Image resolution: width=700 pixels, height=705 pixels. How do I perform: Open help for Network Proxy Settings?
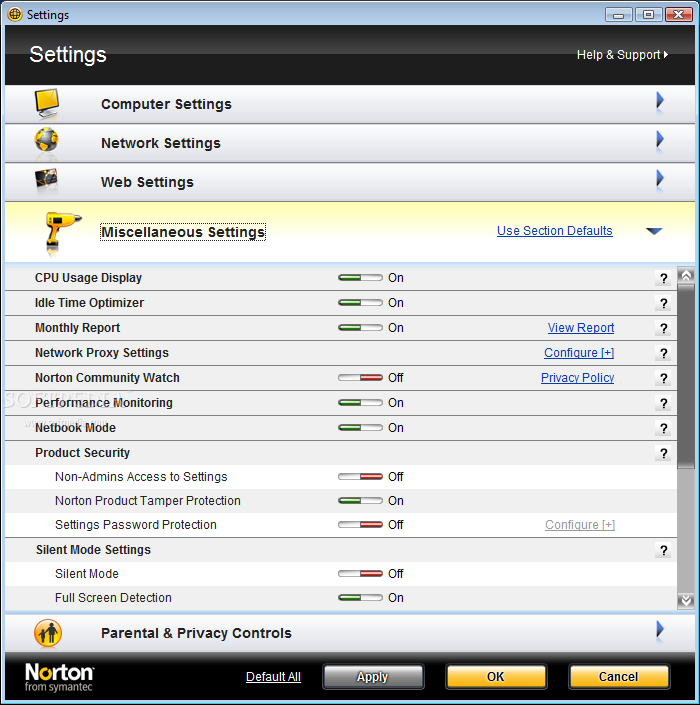click(663, 353)
